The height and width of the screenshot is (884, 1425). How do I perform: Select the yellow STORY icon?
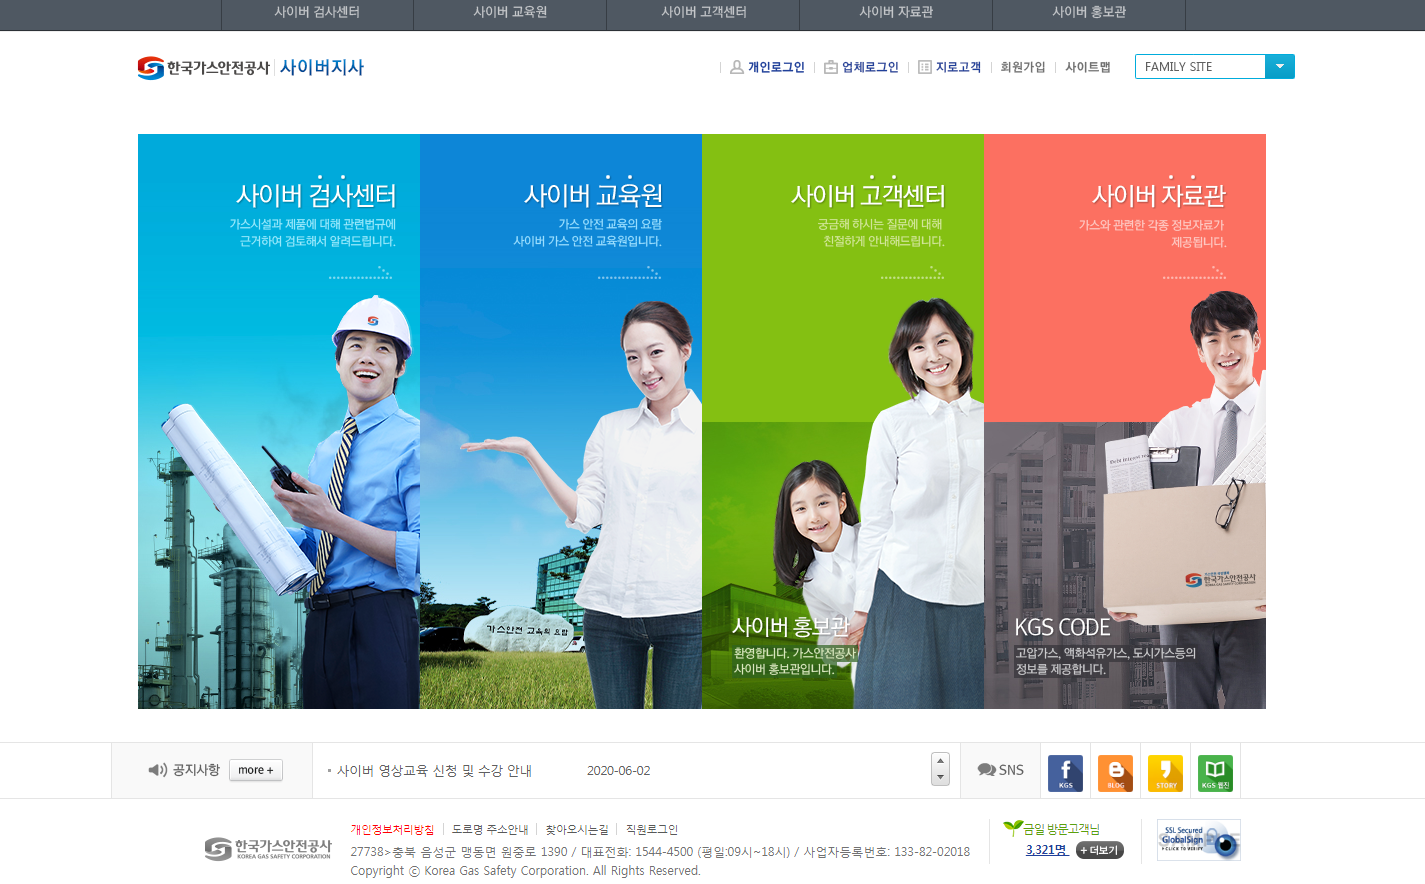(x=1164, y=772)
